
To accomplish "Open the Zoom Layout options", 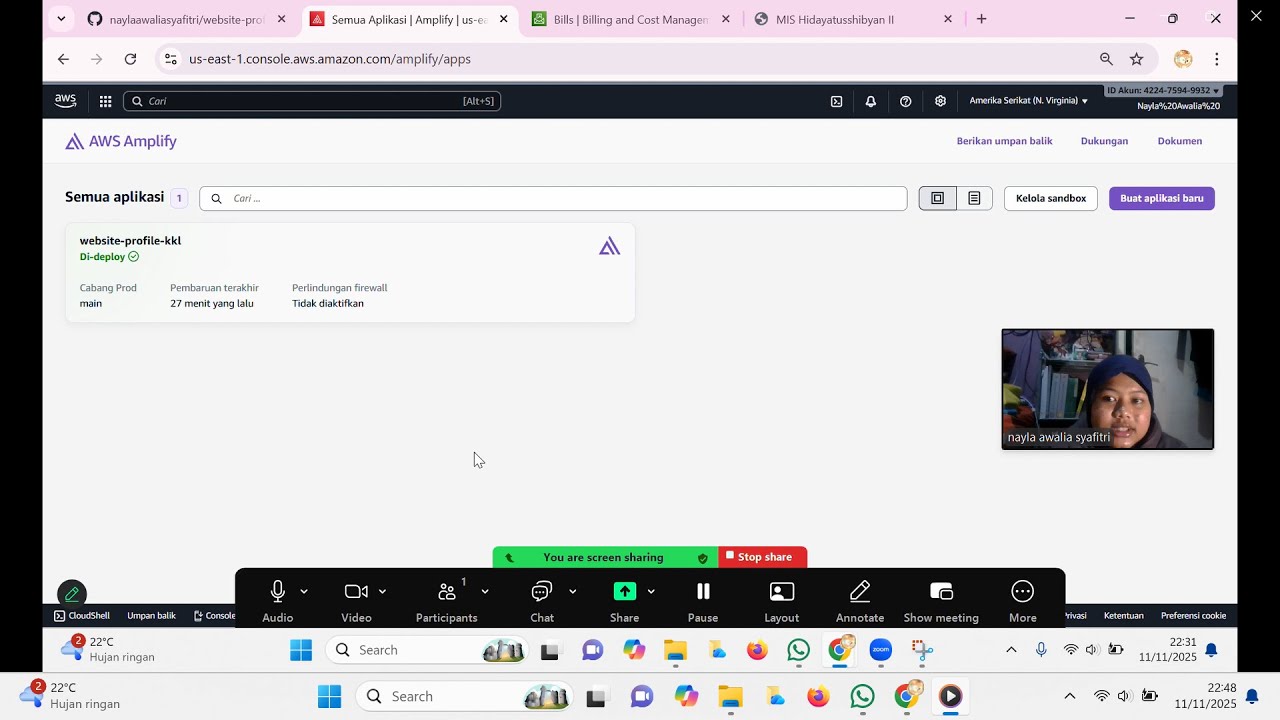I will 782,600.
